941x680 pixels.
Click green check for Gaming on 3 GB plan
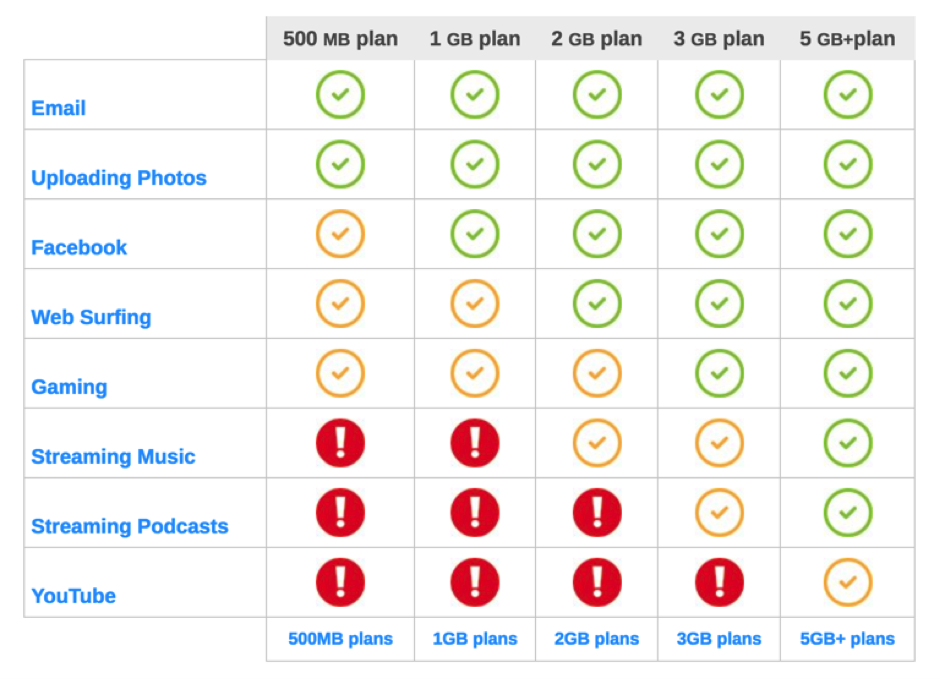pyautogui.click(x=719, y=373)
